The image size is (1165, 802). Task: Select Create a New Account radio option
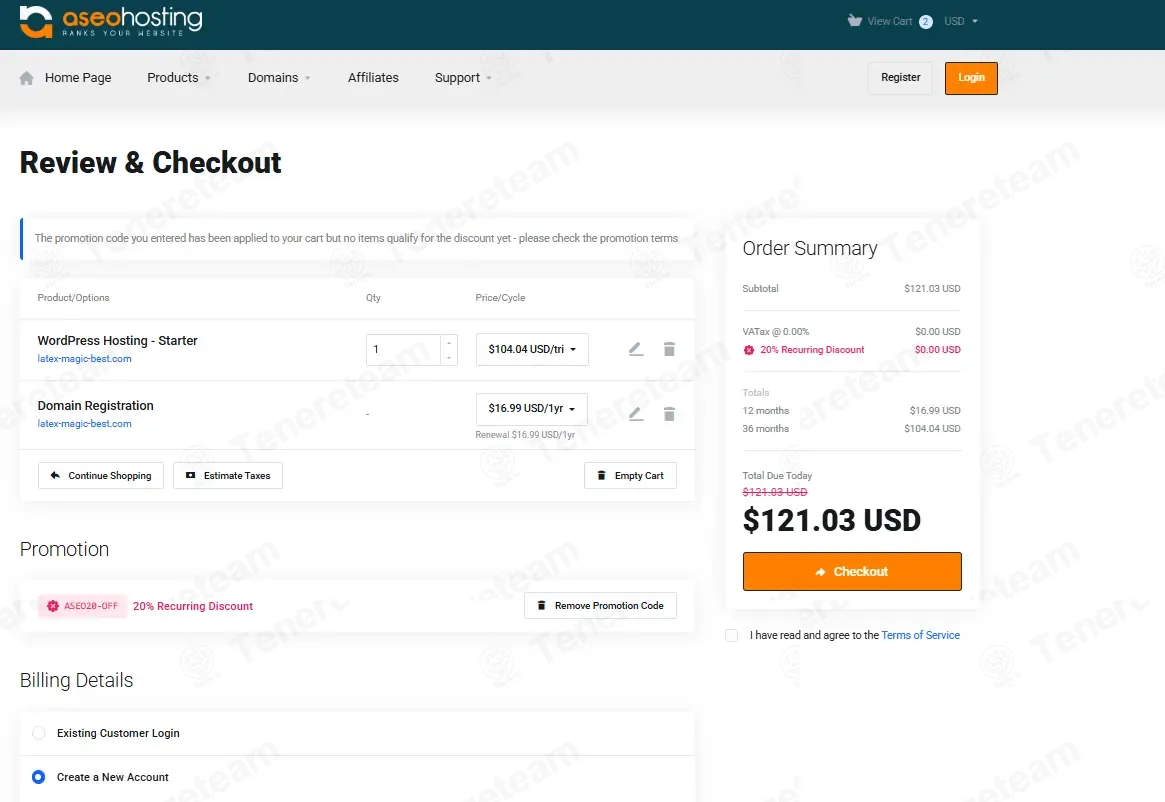[x=39, y=777]
